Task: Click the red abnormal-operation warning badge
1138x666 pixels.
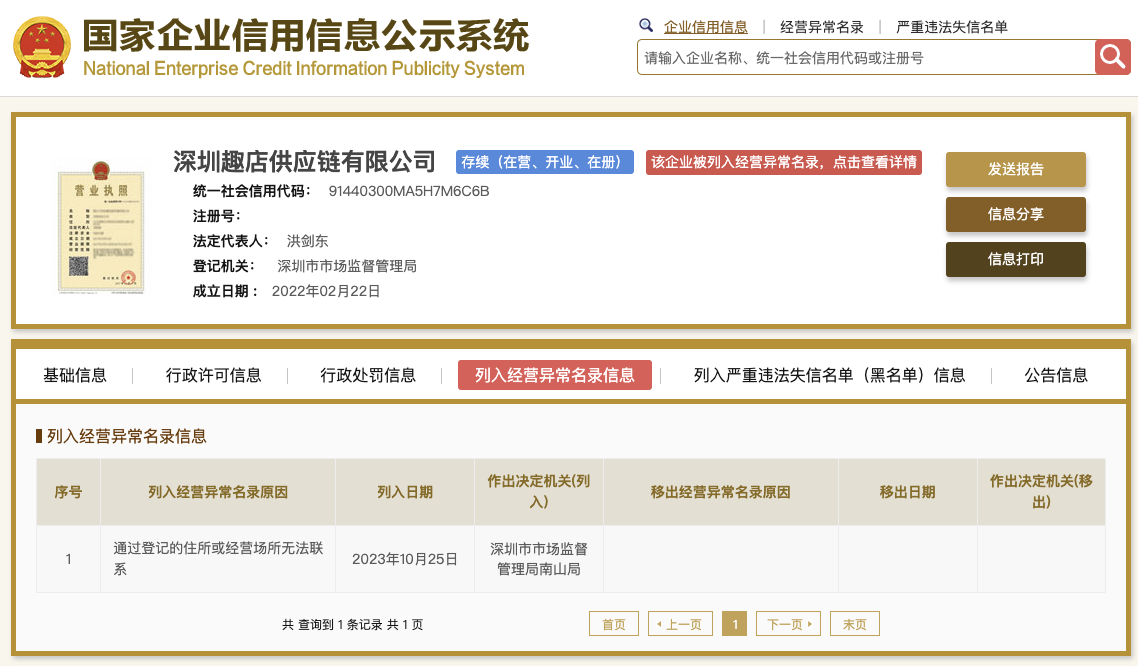Action: [784, 162]
